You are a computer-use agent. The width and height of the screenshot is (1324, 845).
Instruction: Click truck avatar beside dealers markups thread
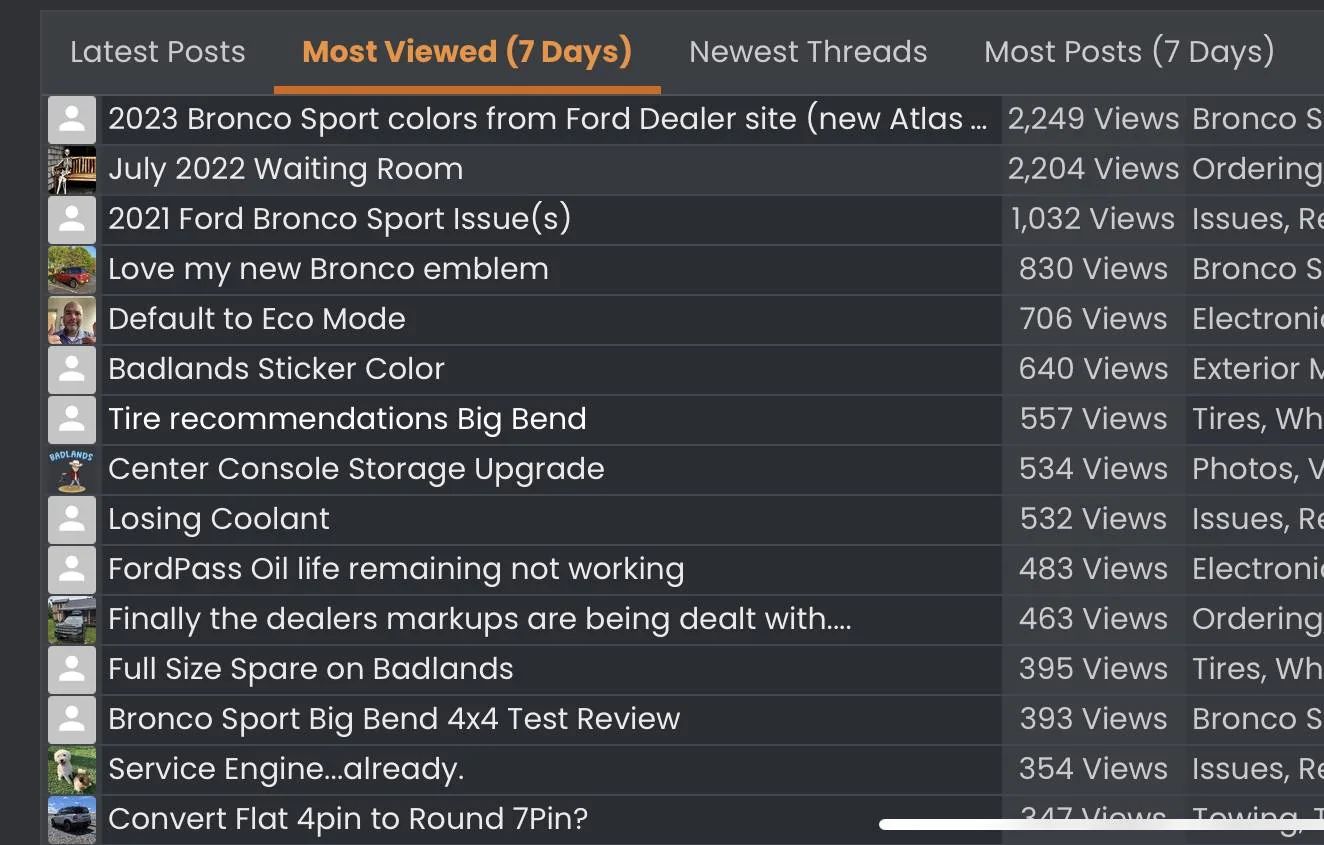coord(72,620)
